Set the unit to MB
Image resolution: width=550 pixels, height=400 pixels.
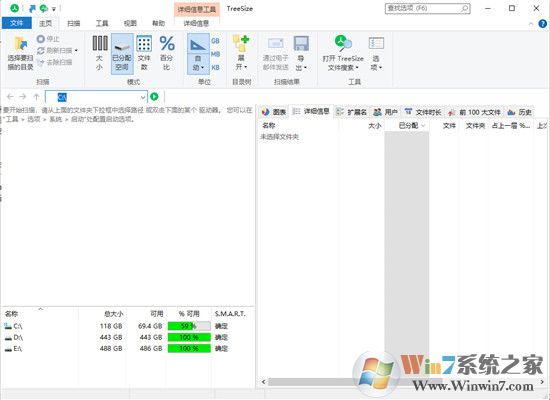215,54
